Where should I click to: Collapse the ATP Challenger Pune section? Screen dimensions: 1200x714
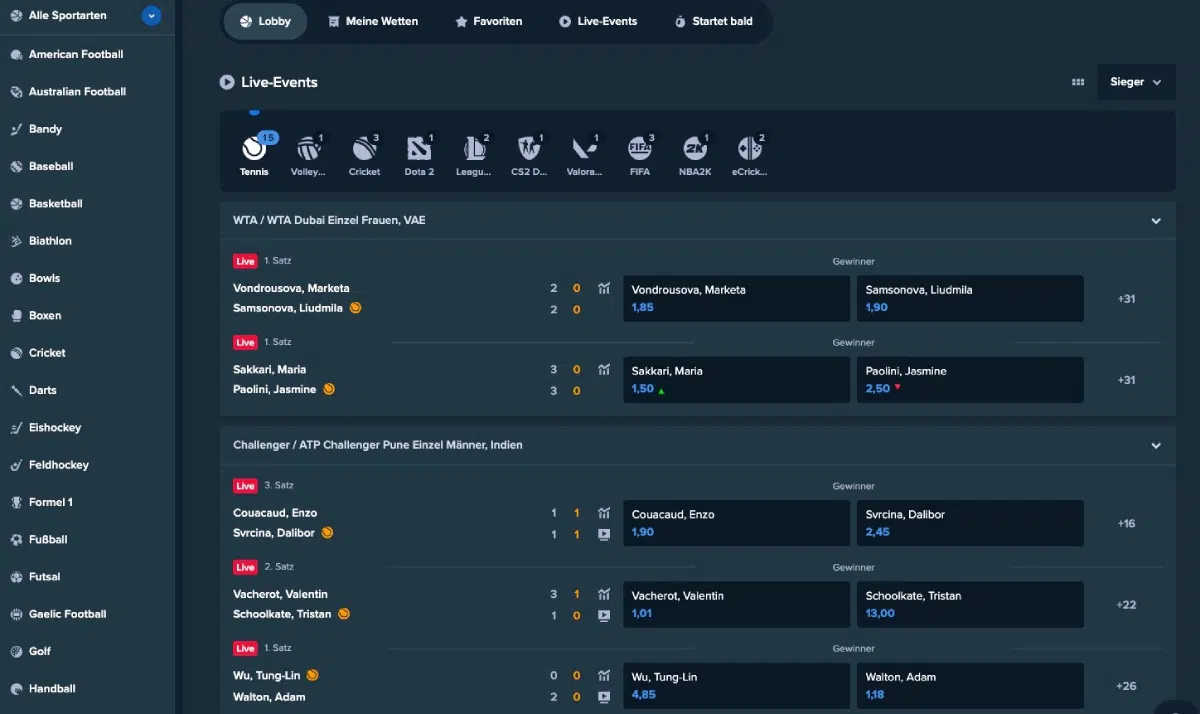(1155, 445)
